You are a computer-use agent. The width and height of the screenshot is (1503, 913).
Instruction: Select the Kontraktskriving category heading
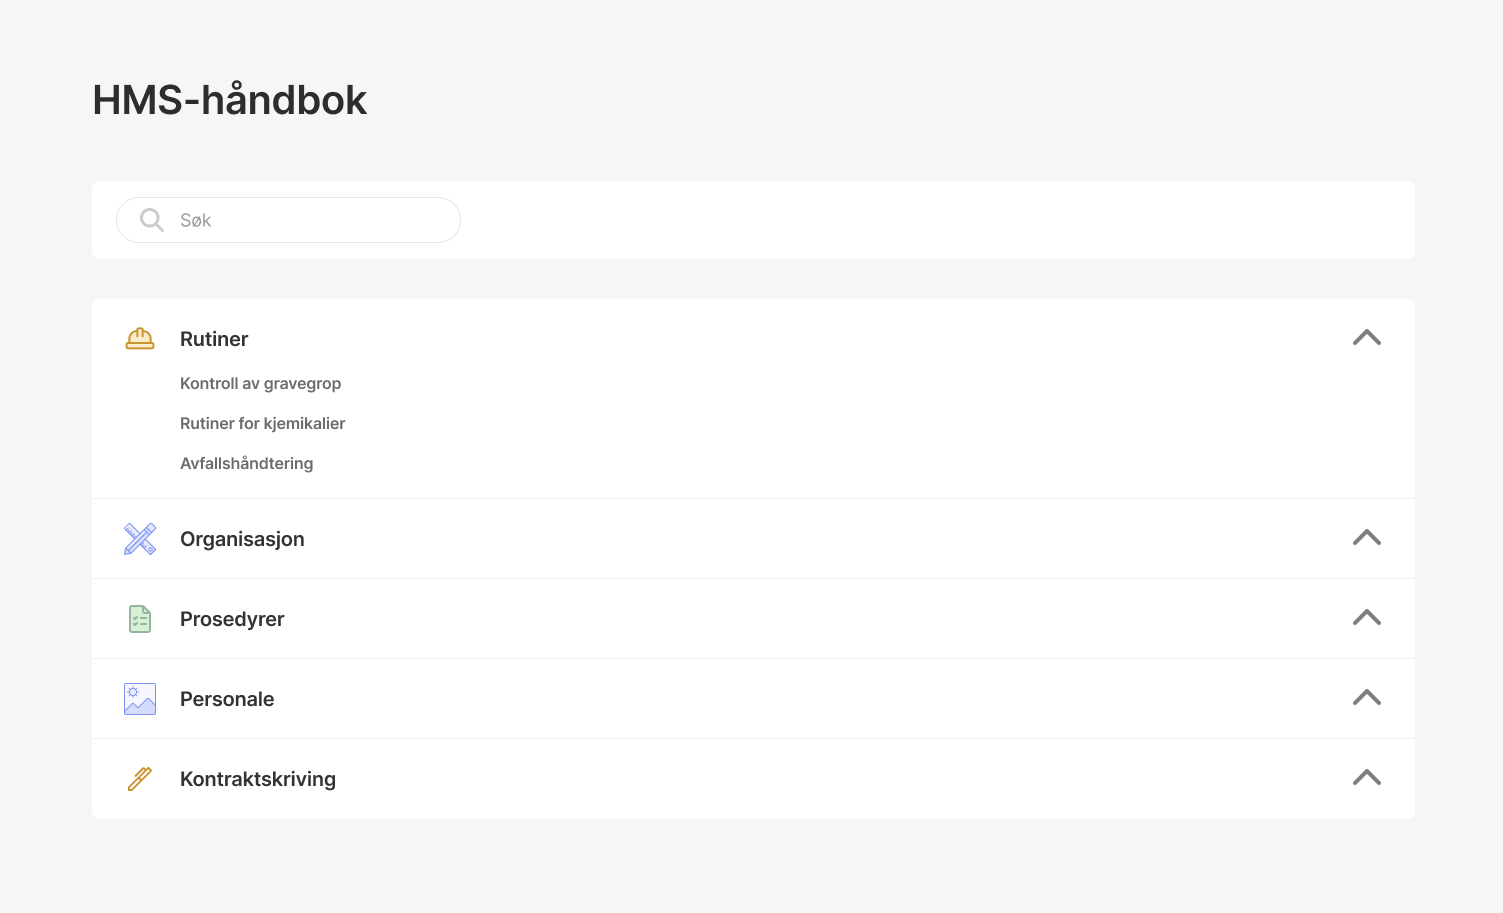pos(258,779)
